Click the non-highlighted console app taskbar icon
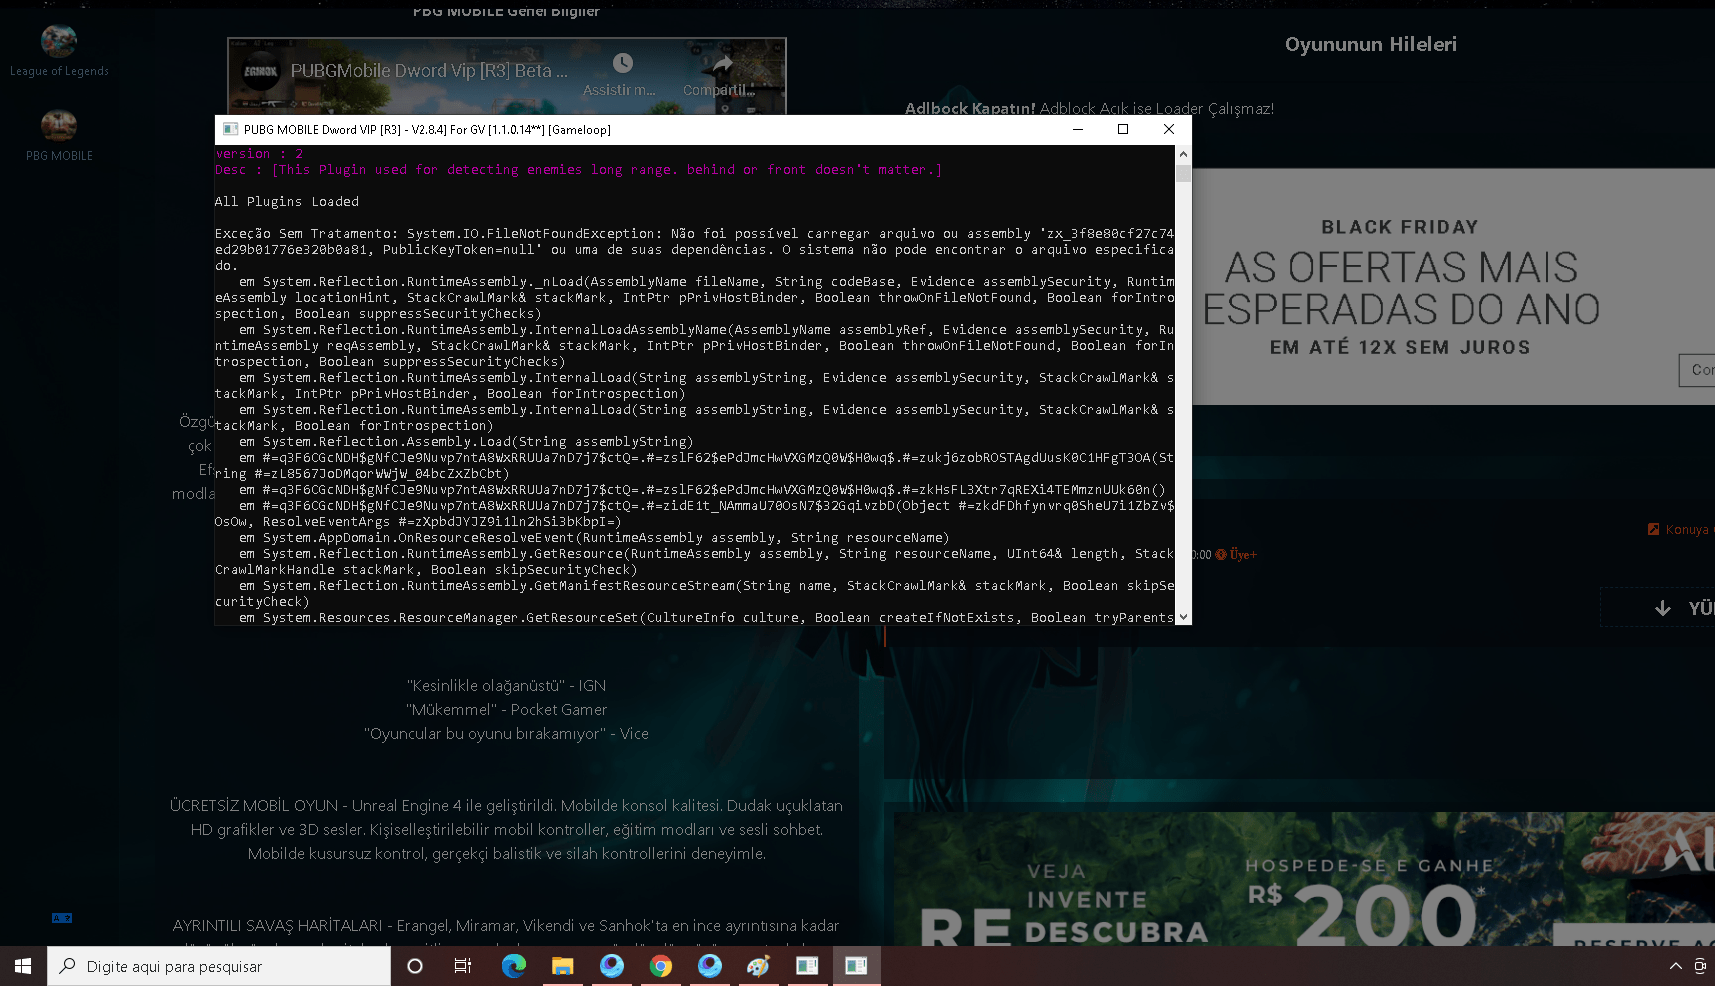The width and height of the screenshot is (1715, 986). pos(808,966)
